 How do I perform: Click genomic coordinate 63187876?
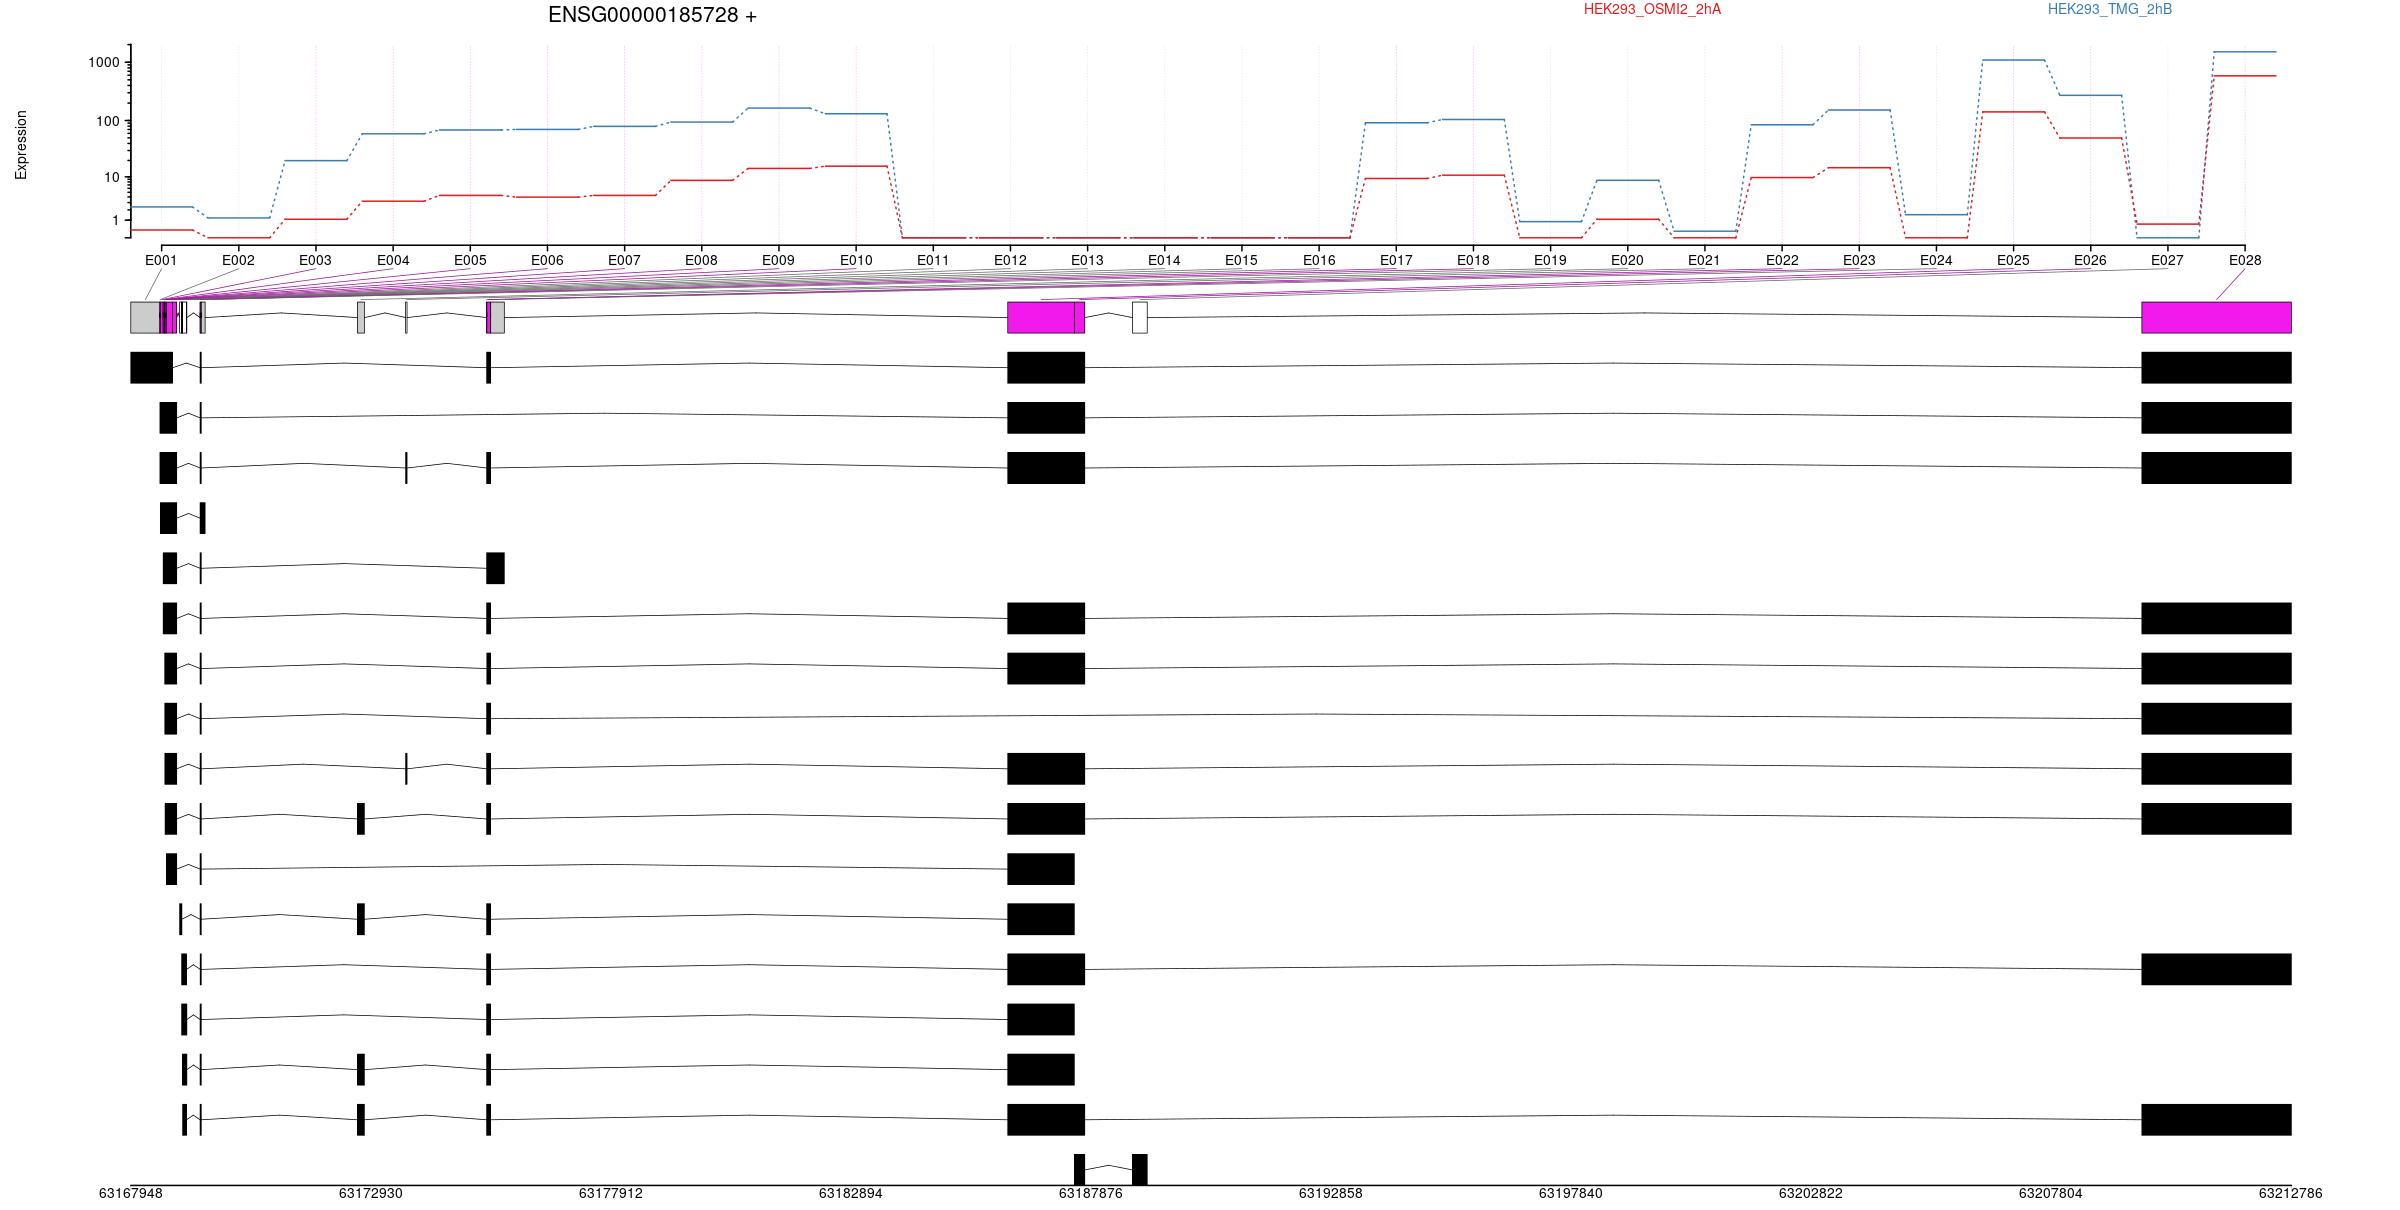point(1091,1193)
